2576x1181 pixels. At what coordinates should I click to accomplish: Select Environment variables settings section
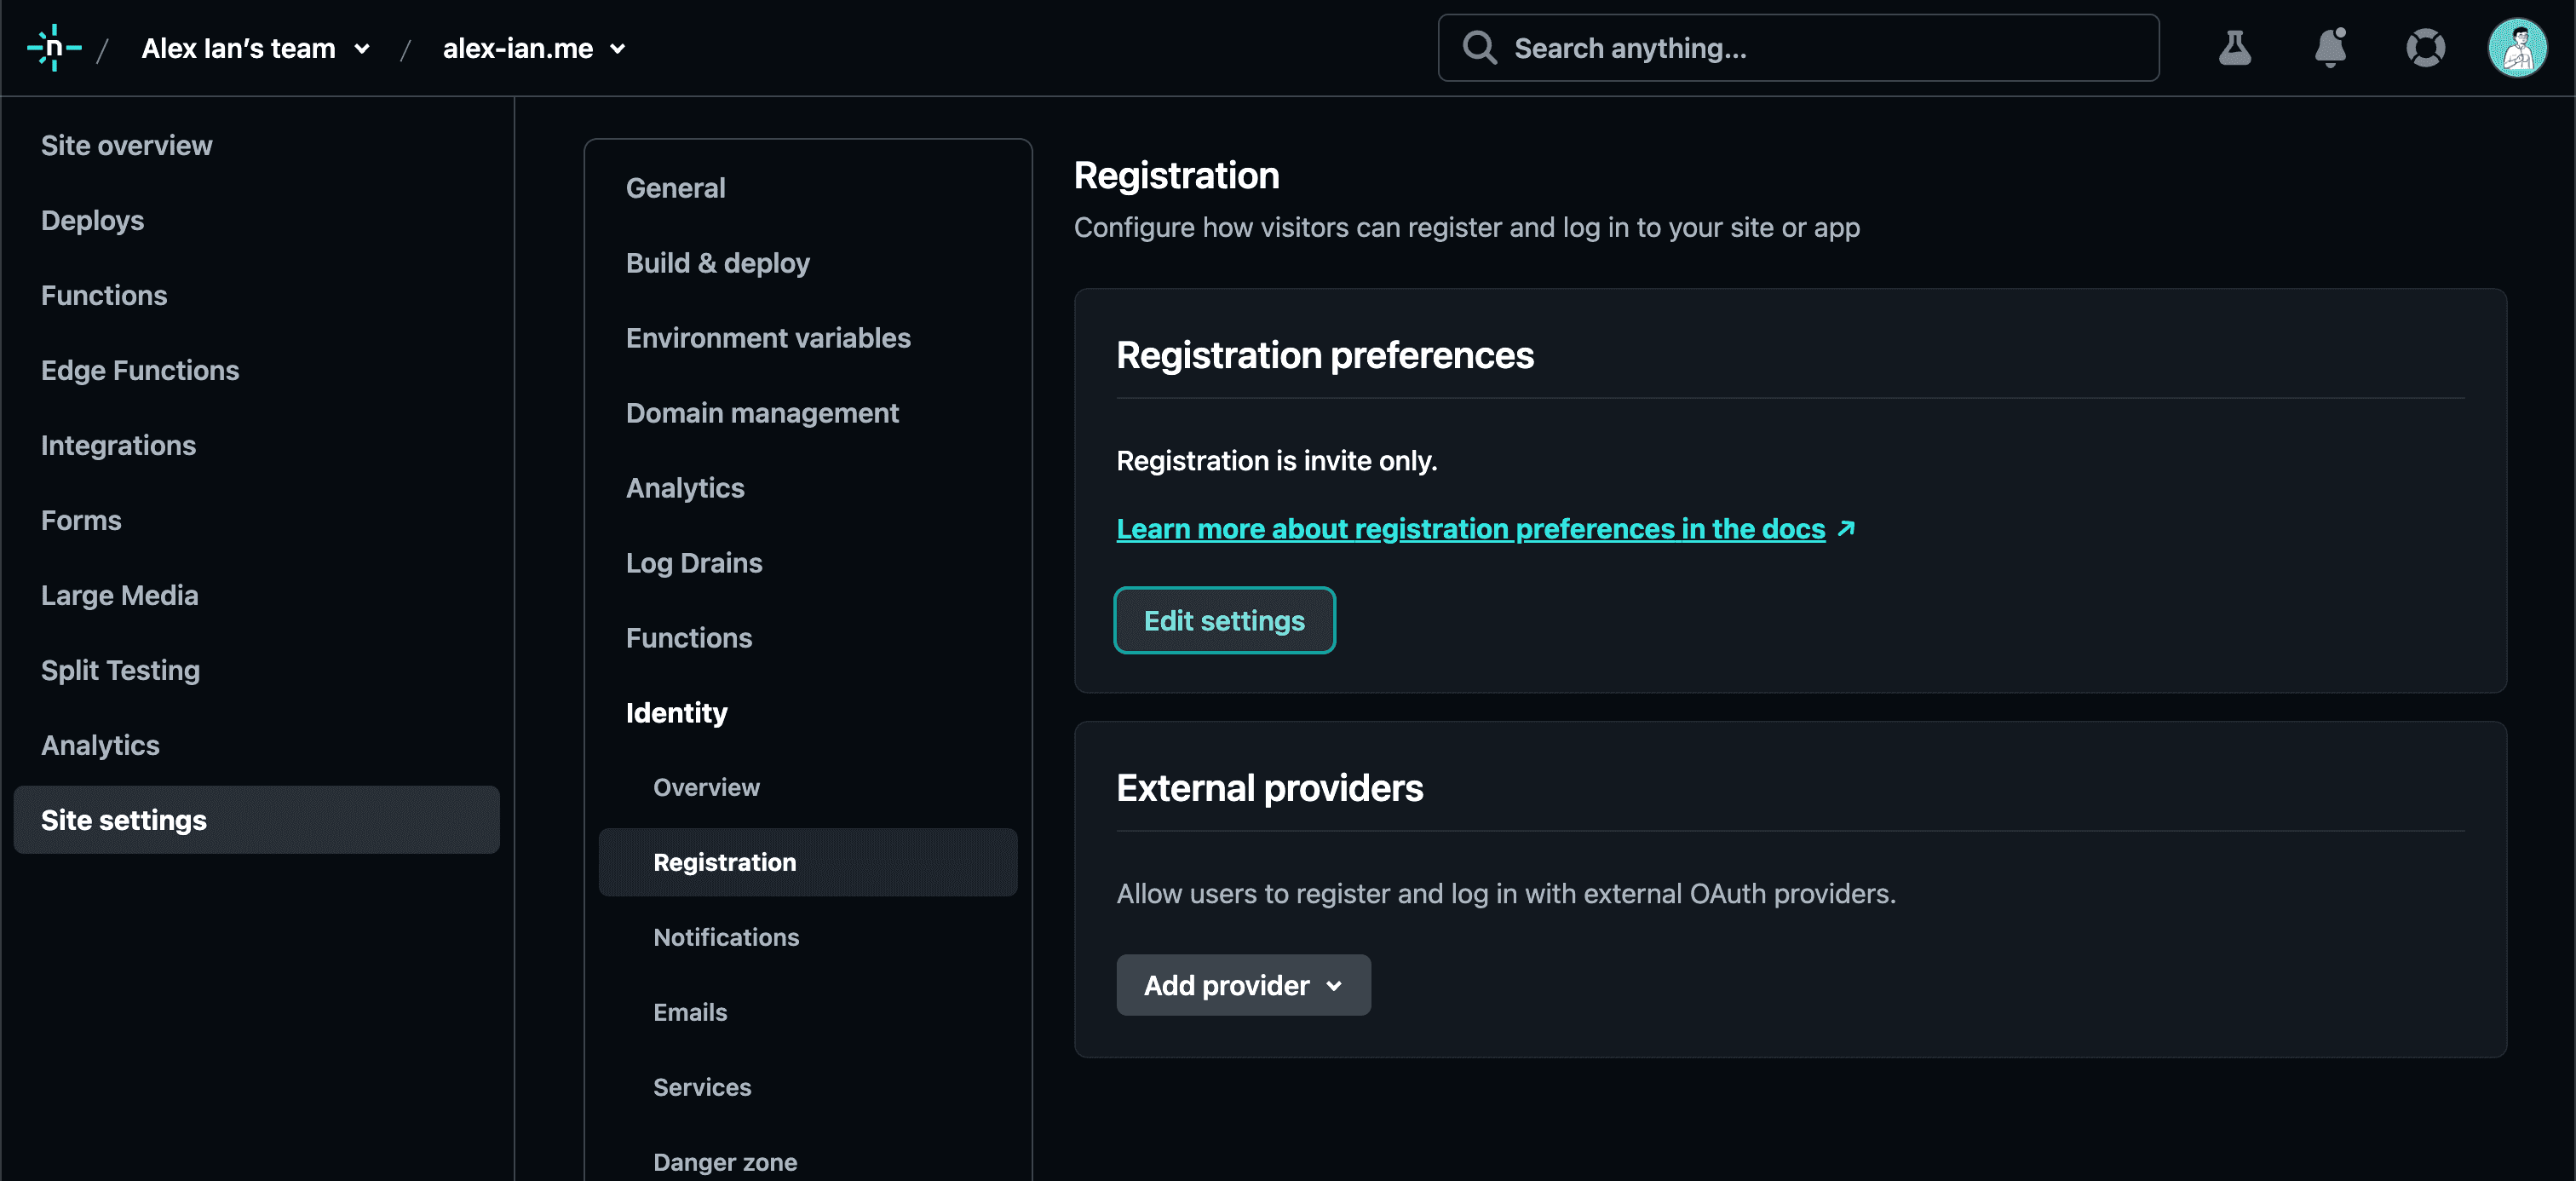[768, 338]
